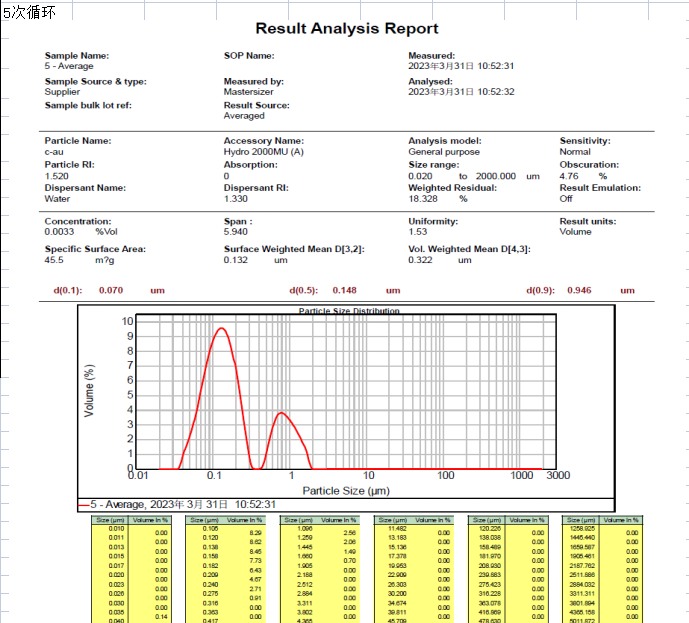Click the span value '5.940'
The height and width of the screenshot is (623, 689).
pos(236,232)
